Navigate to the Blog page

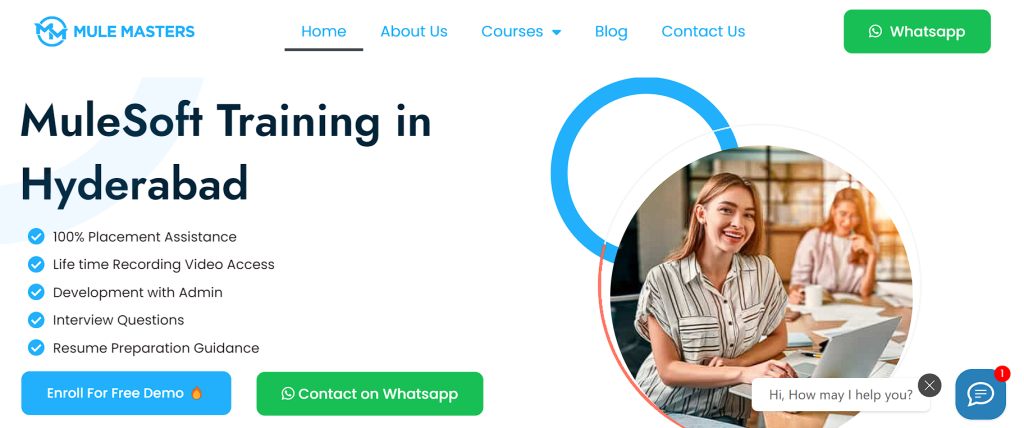click(x=611, y=31)
